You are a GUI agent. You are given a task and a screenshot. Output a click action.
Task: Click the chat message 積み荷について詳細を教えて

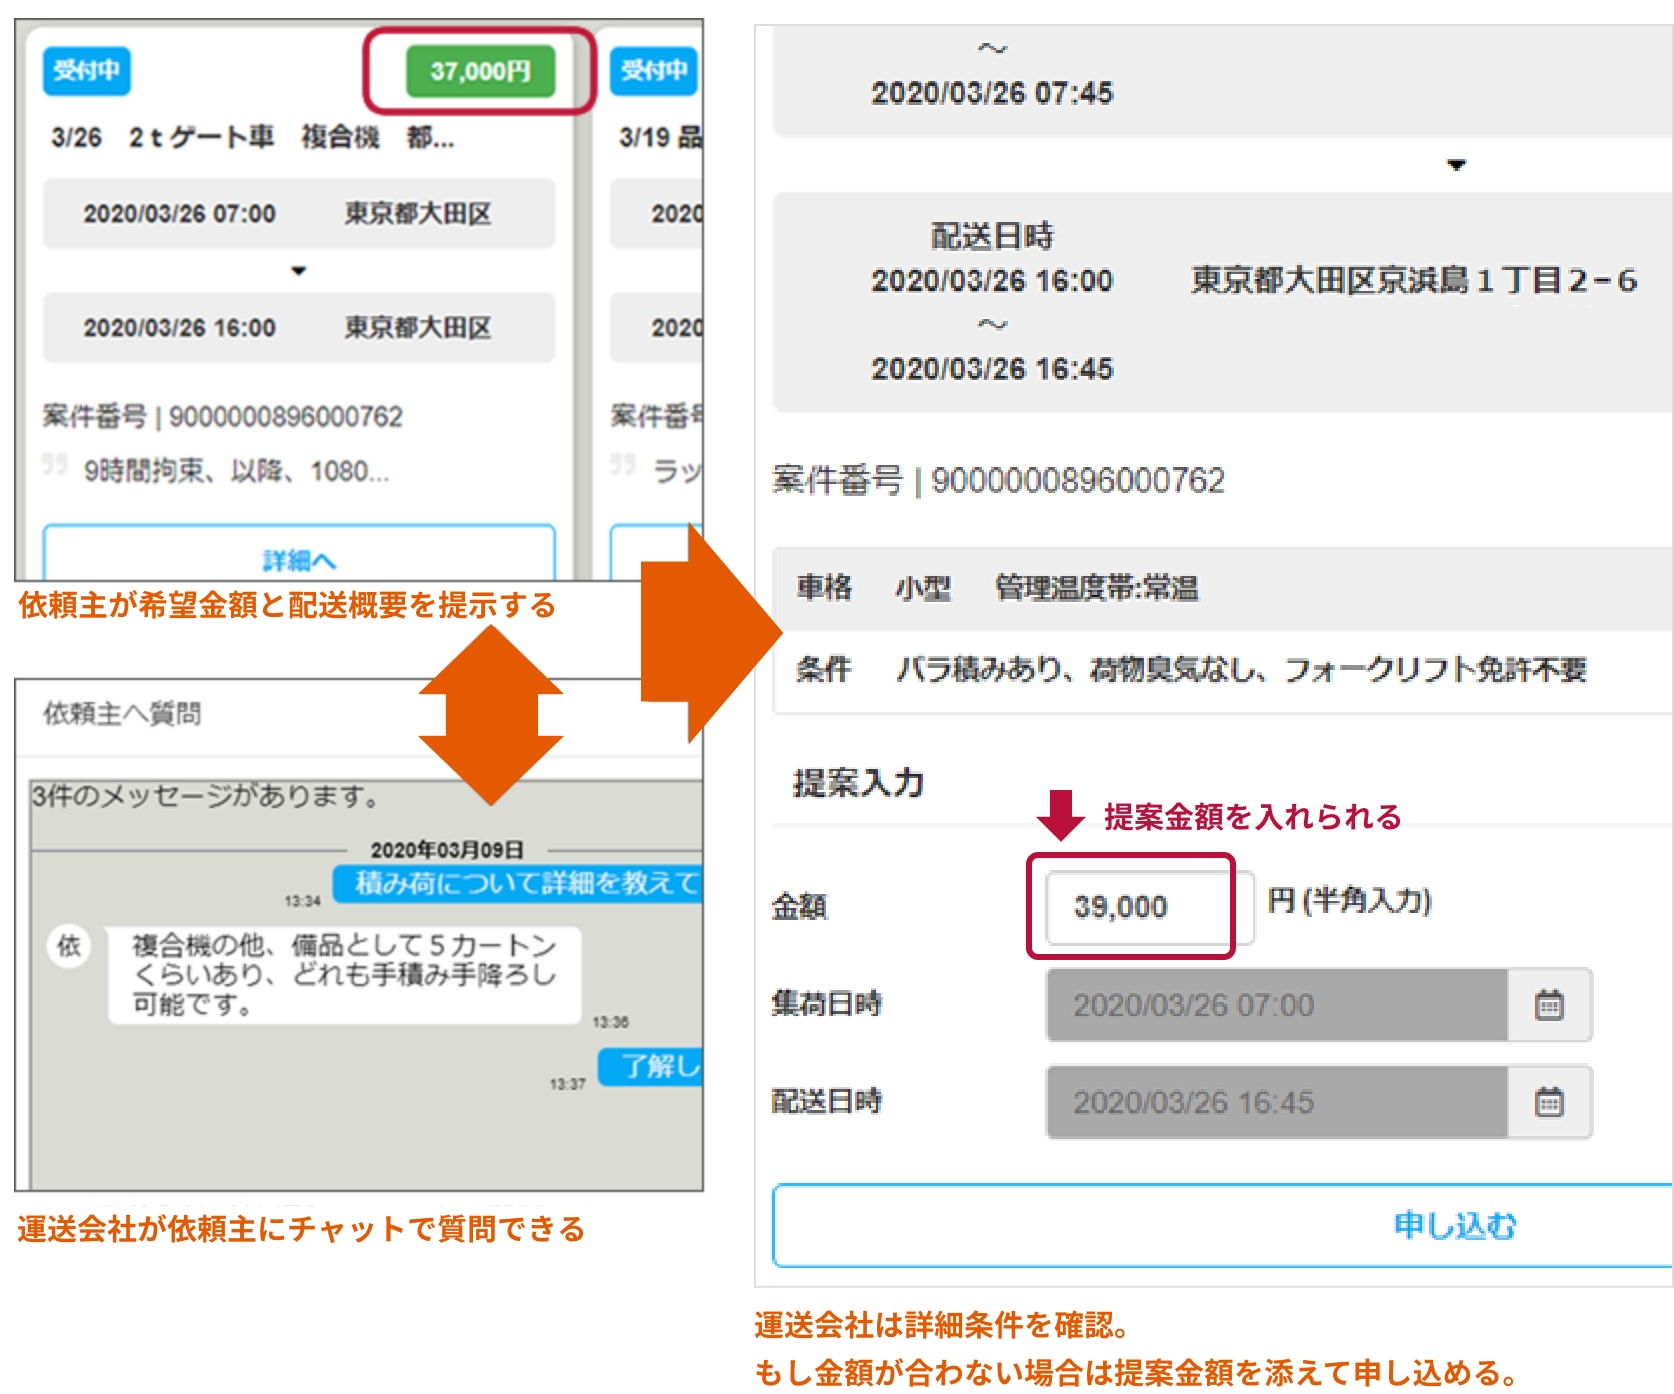(518, 883)
